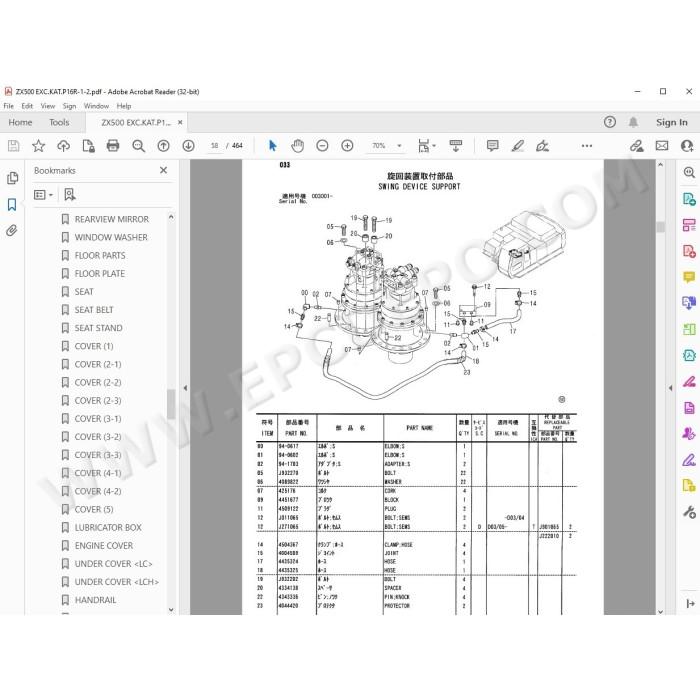
Task: Open the File menu
Action: point(8,106)
